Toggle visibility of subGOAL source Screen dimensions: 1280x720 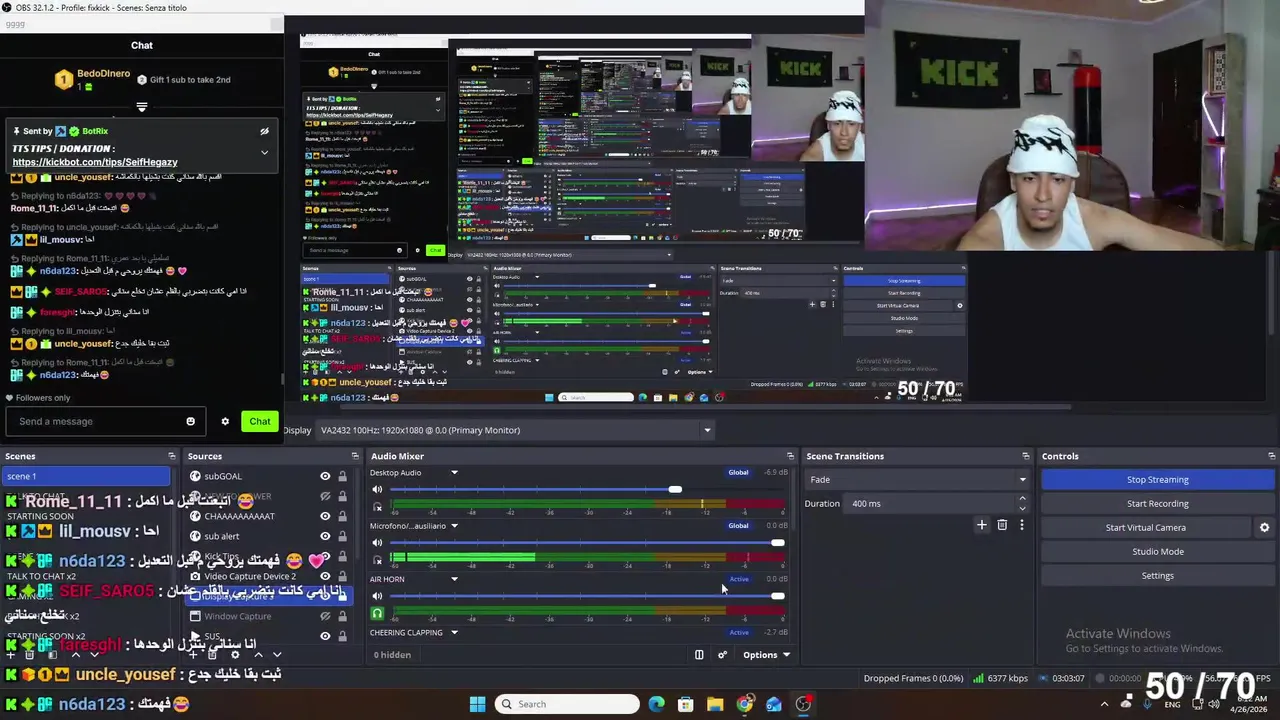coord(325,476)
